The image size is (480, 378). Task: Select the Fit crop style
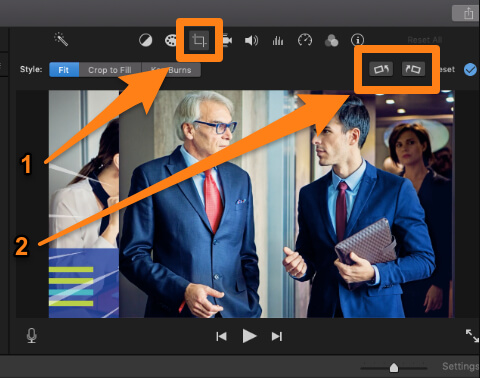pos(64,70)
